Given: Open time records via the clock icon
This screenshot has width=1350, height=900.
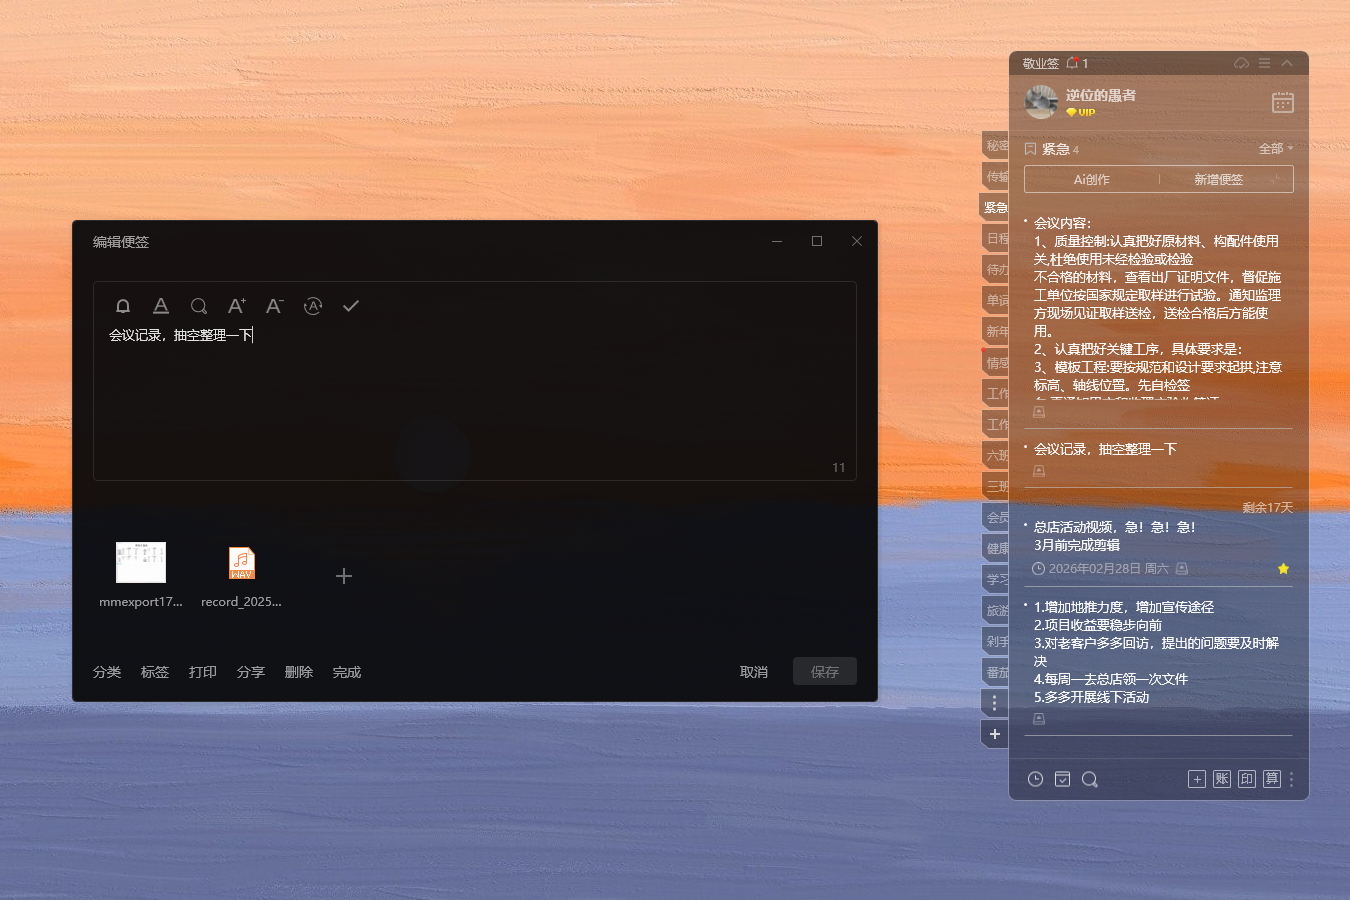Looking at the screenshot, I should [x=1035, y=778].
